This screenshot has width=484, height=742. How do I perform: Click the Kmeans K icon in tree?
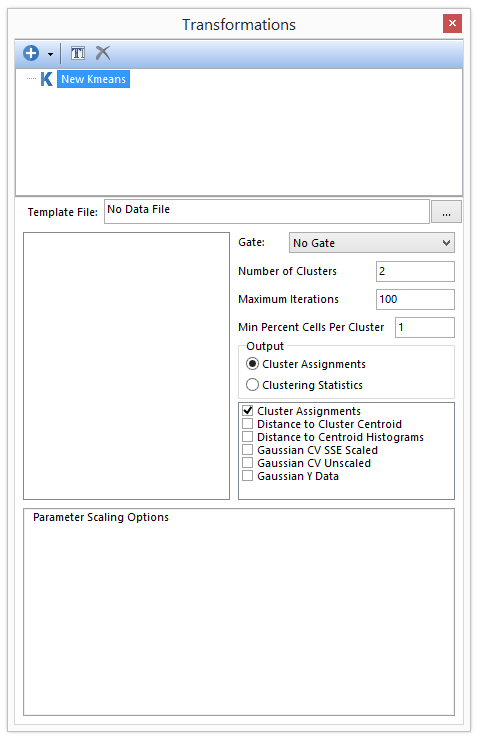pyautogui.click(x=46, y=79)
